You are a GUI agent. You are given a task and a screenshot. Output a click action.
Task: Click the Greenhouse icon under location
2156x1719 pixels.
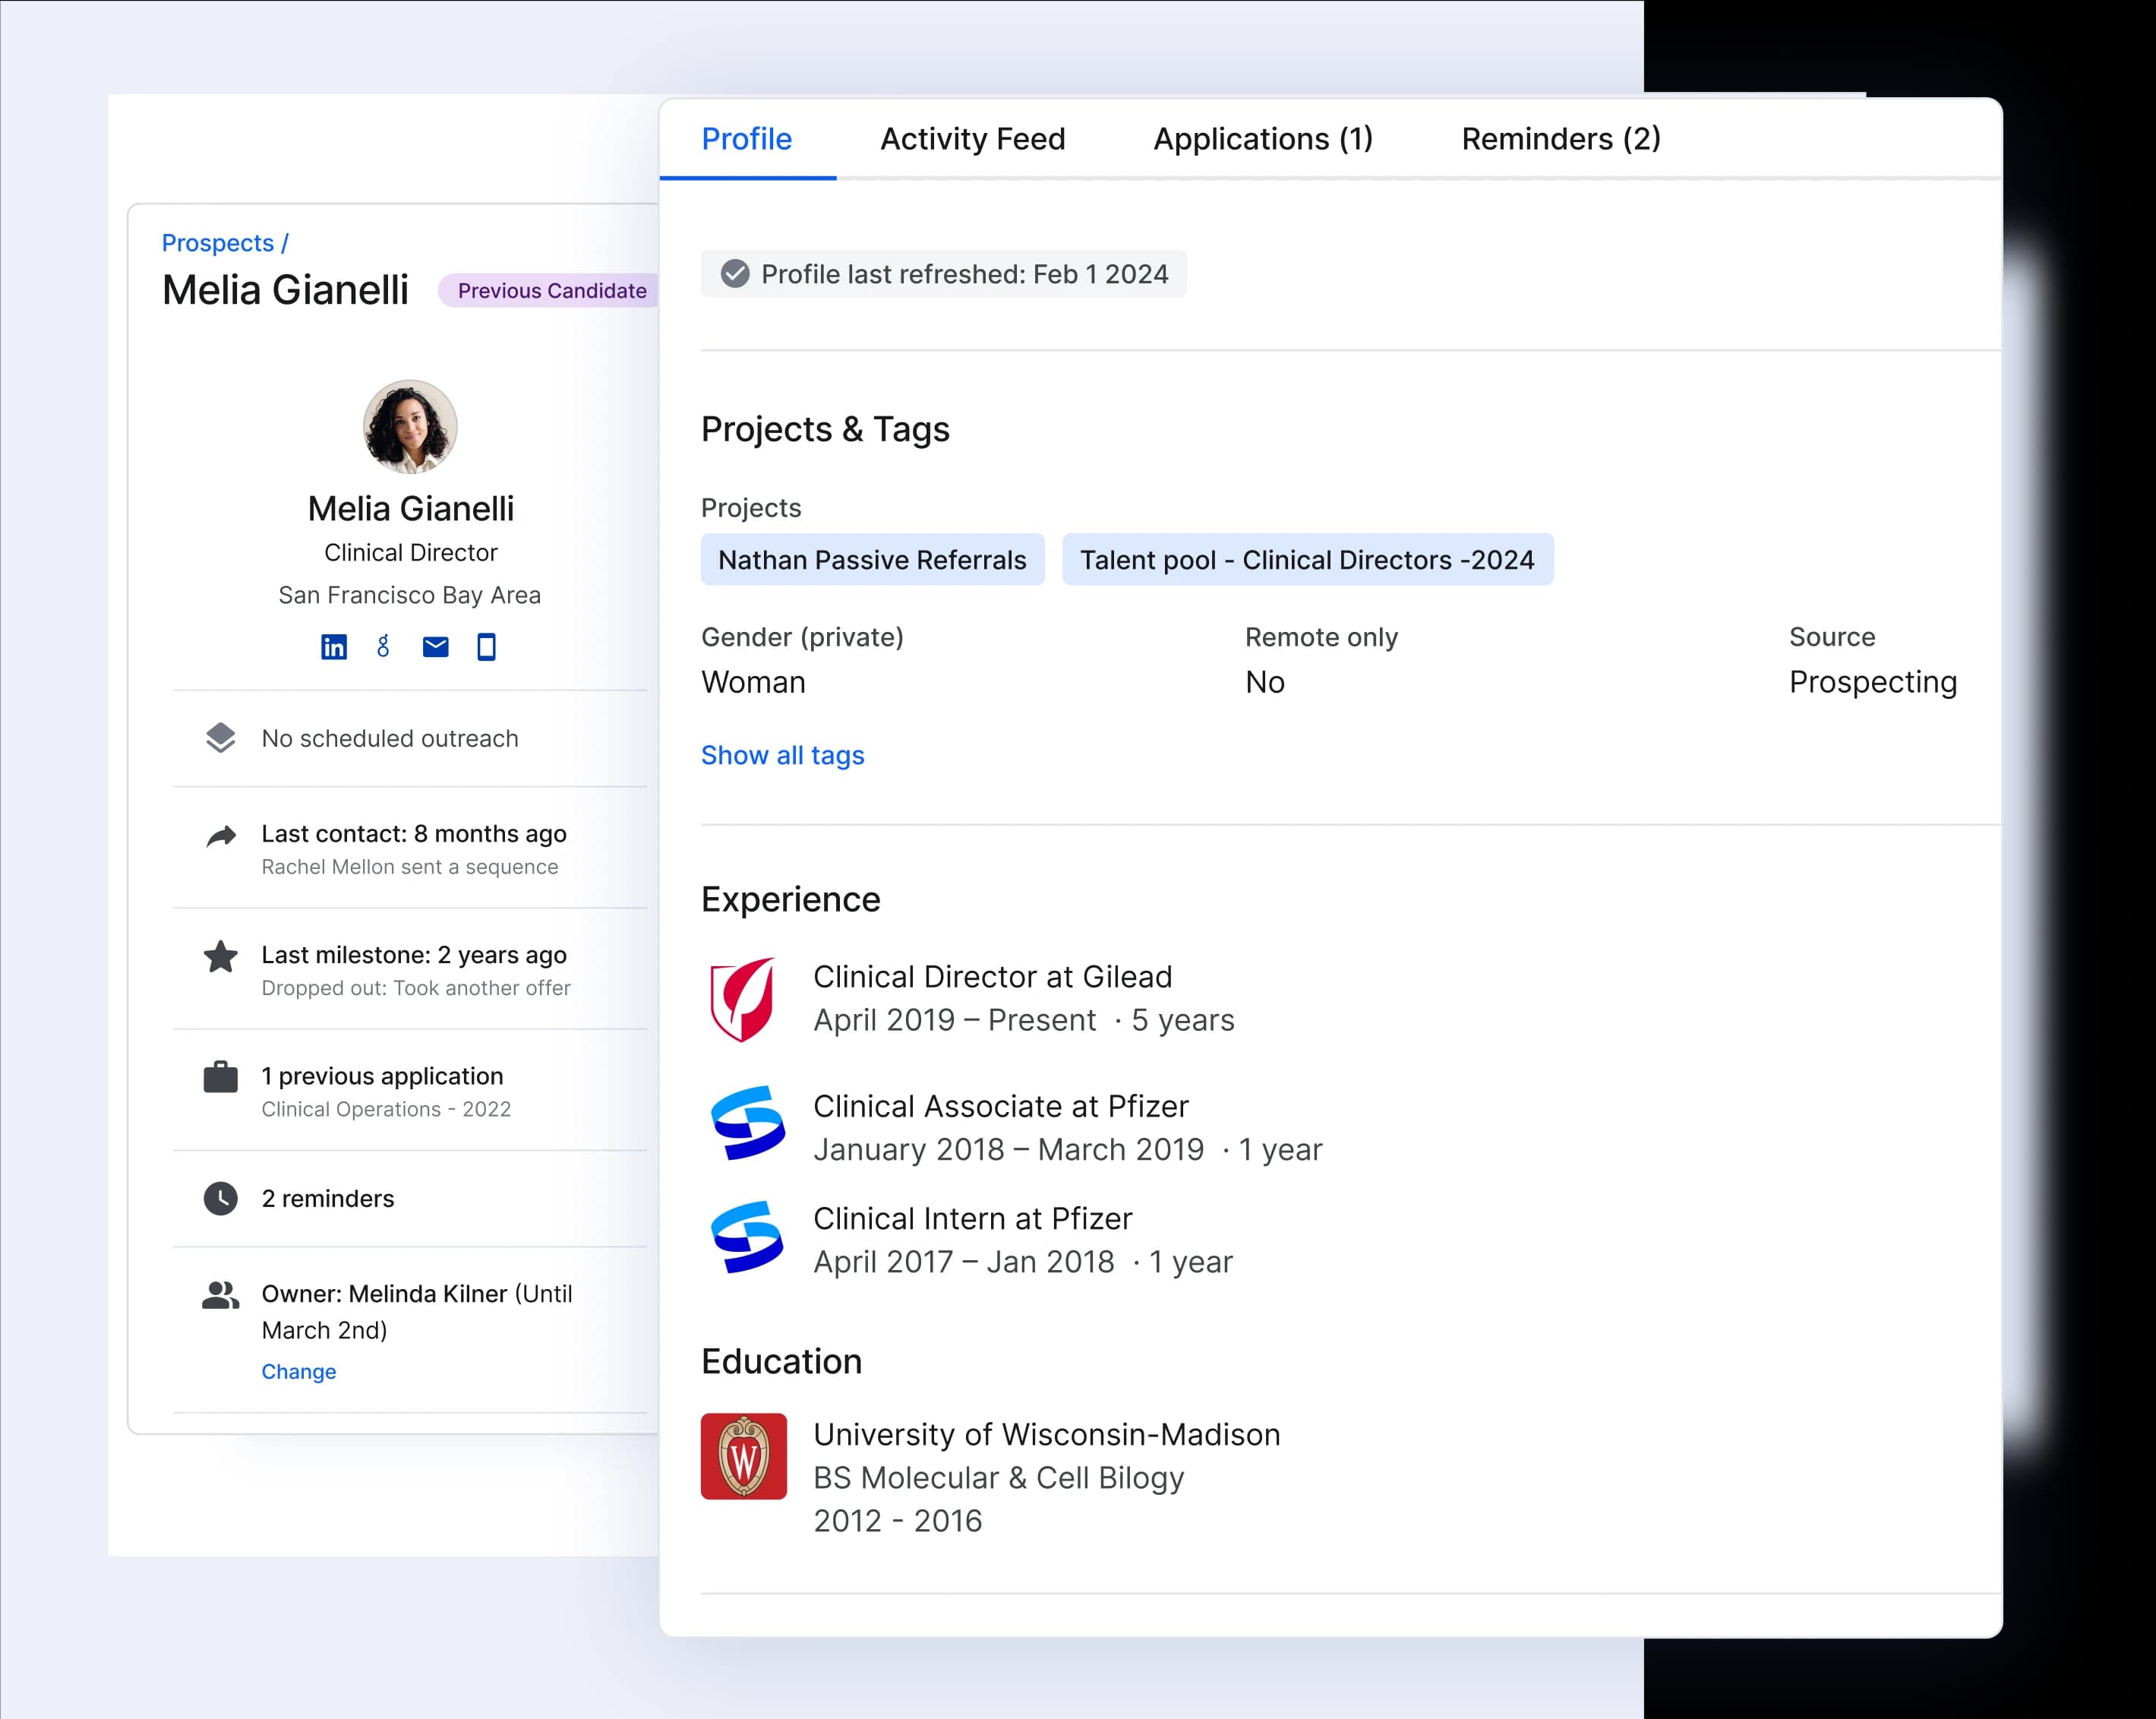(x=383, y=647)
